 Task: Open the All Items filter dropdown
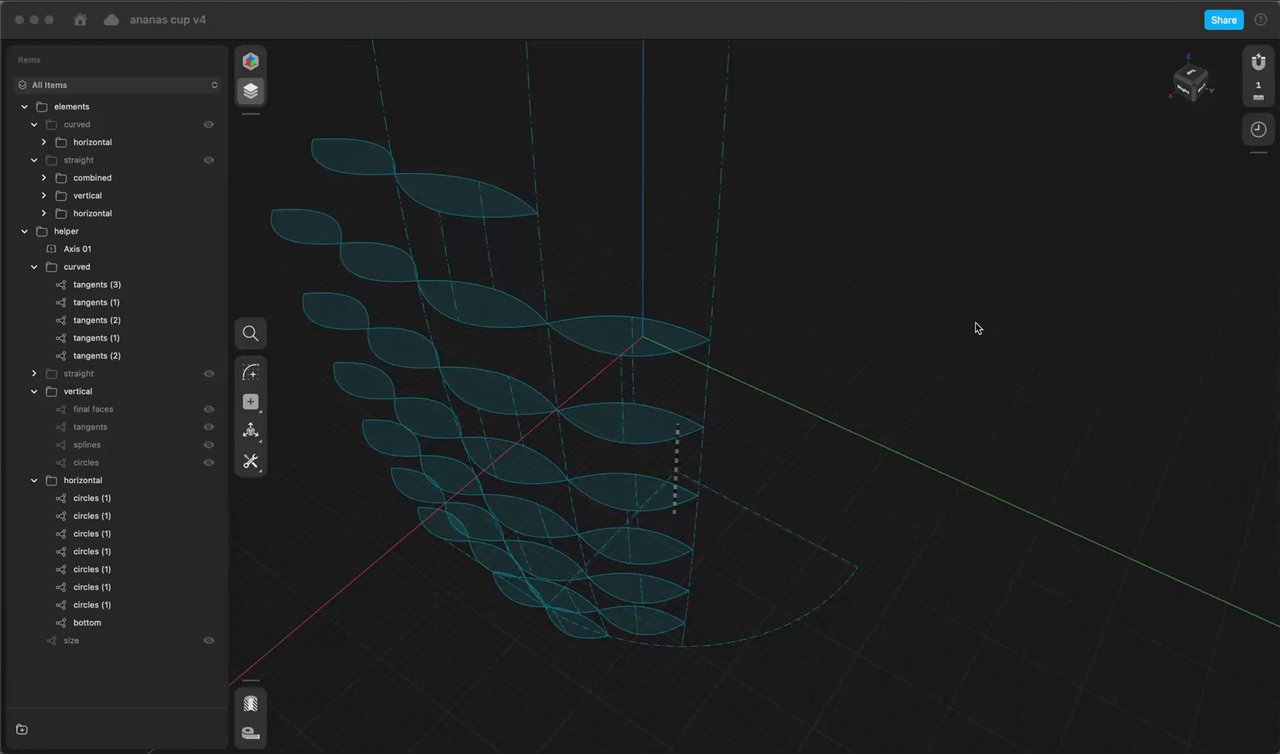(x=118, y=85)
